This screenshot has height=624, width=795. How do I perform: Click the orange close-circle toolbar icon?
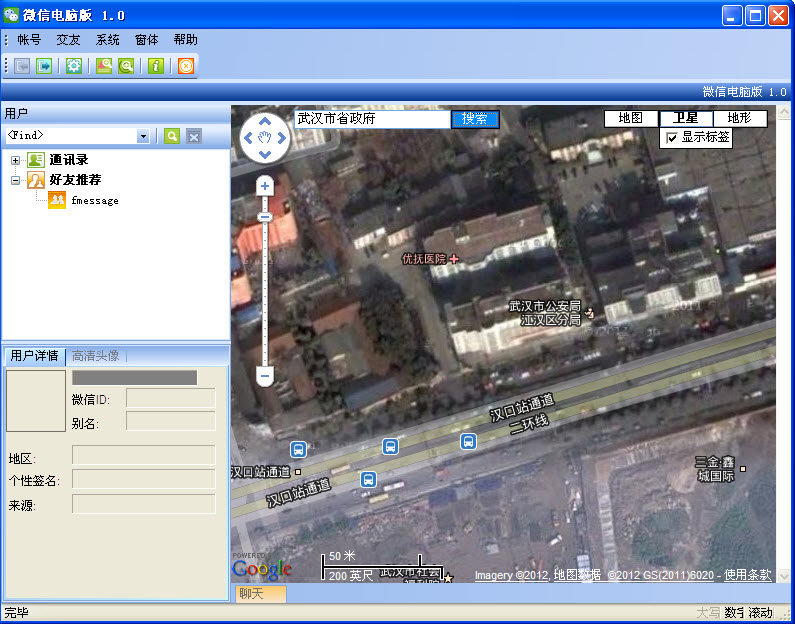pyautogui.click(x=185, y=66)
